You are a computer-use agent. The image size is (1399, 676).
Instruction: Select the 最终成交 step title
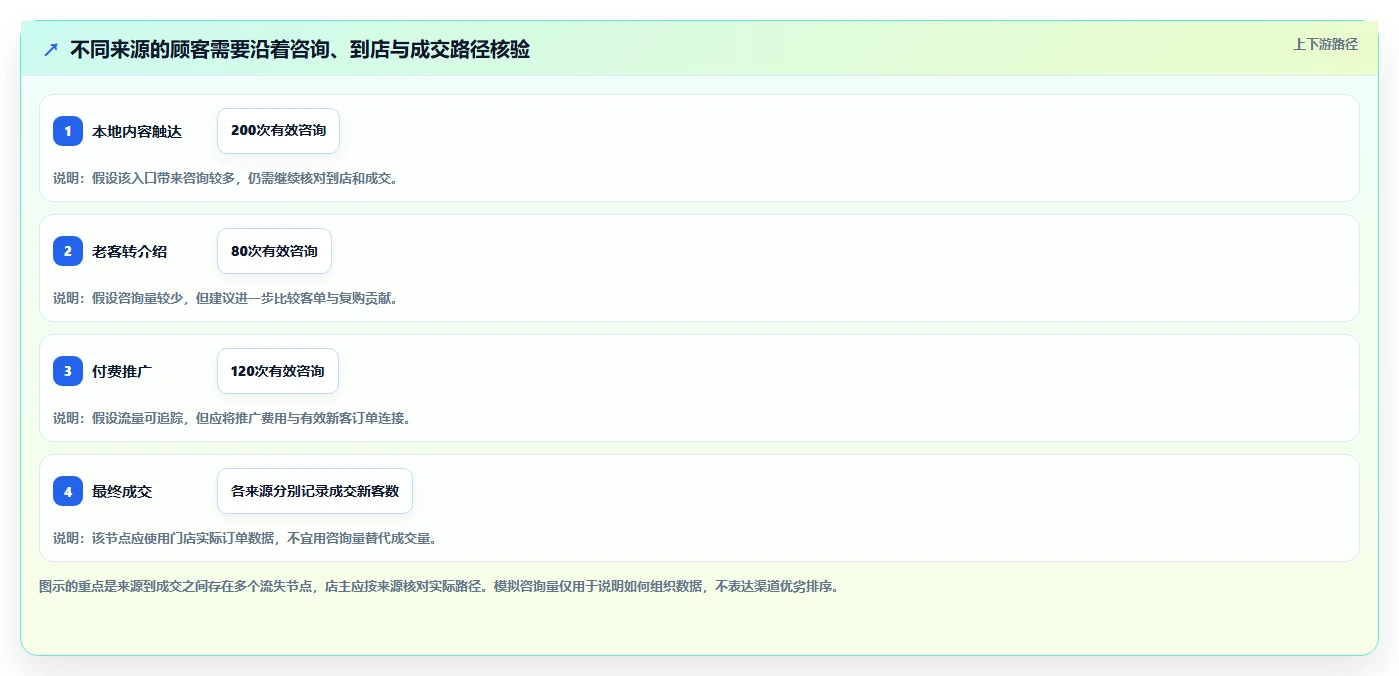(122, 491)
